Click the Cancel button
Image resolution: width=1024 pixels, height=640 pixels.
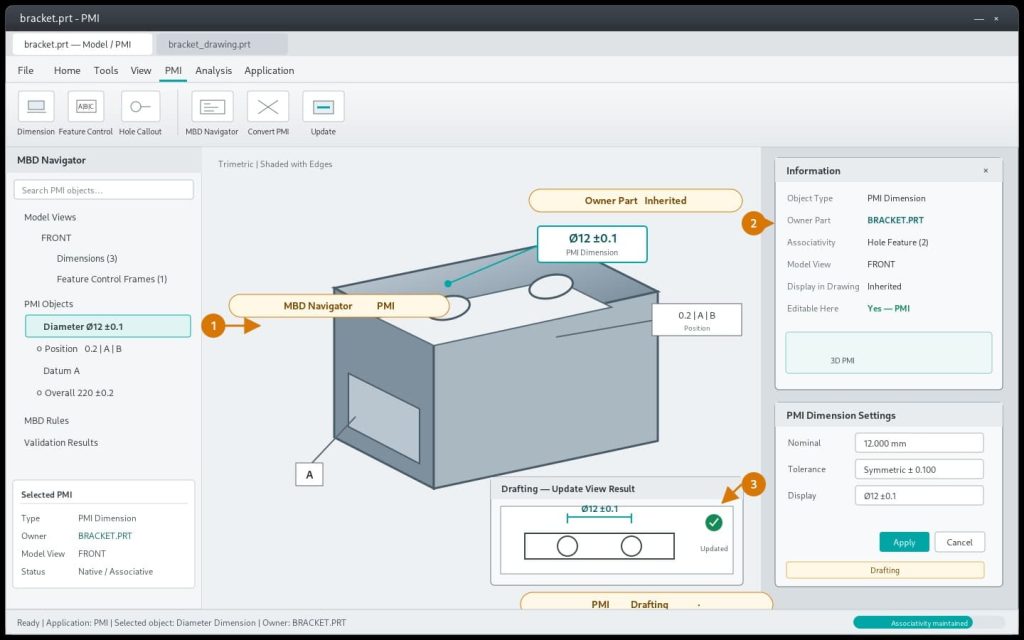959,542
